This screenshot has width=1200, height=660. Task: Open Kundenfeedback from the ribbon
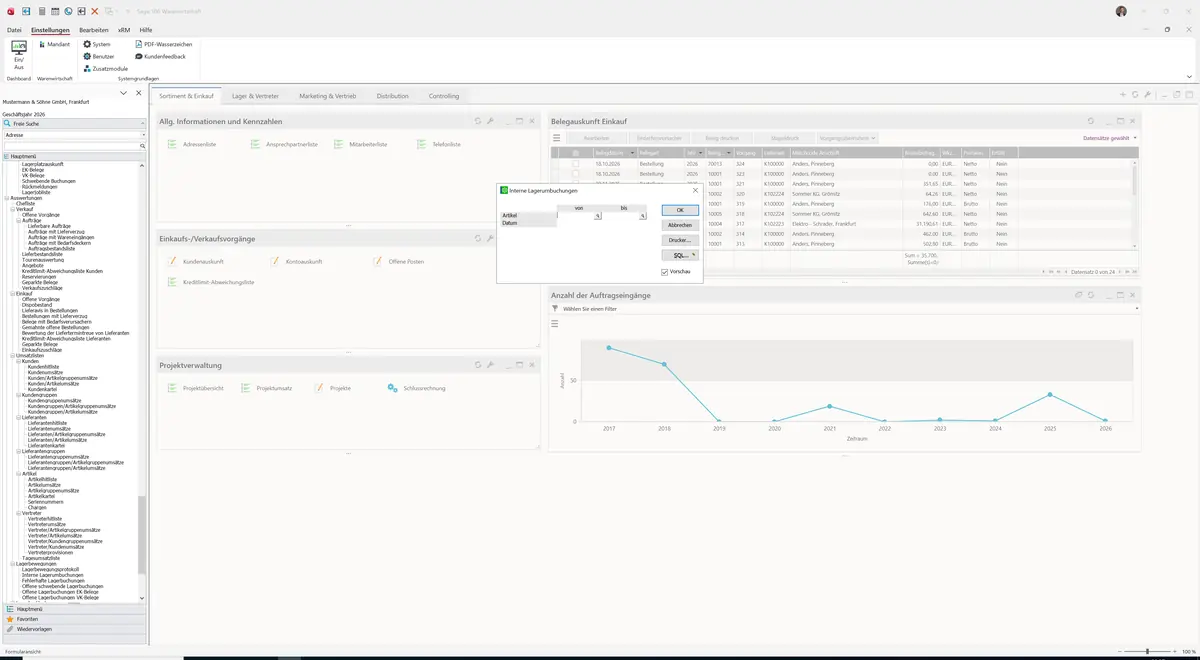(x=160, y=56)
